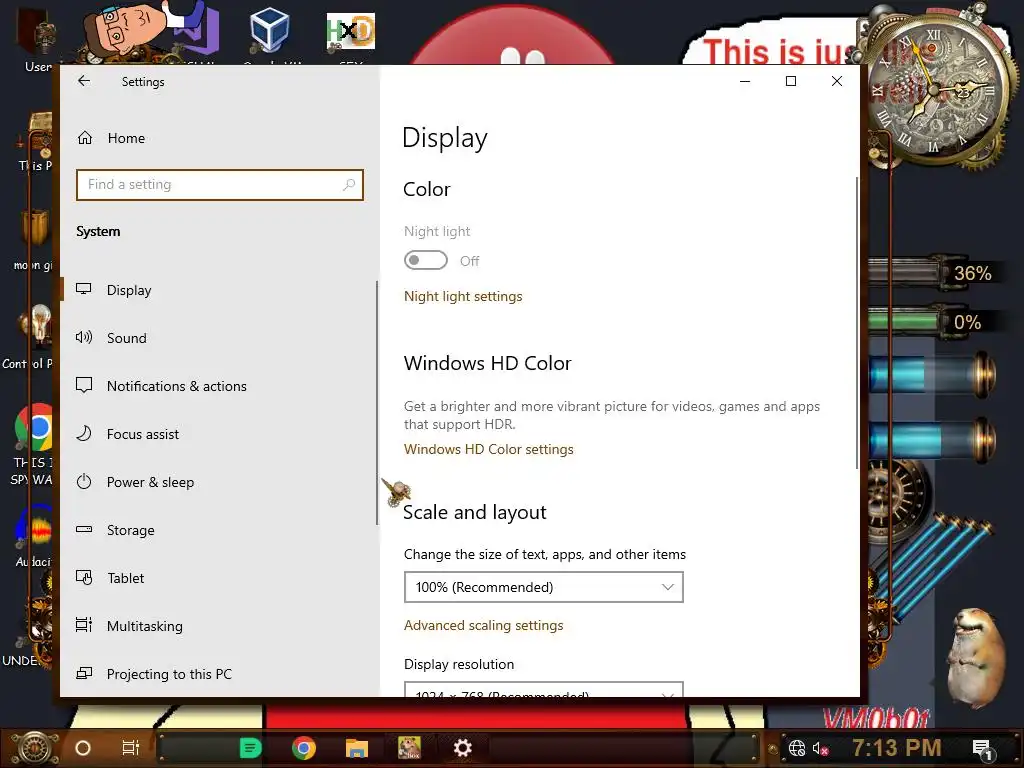This screenshot has height=768, width=1024.
Task: Open File Explorer from the taskbar
Action: (357, 748)
